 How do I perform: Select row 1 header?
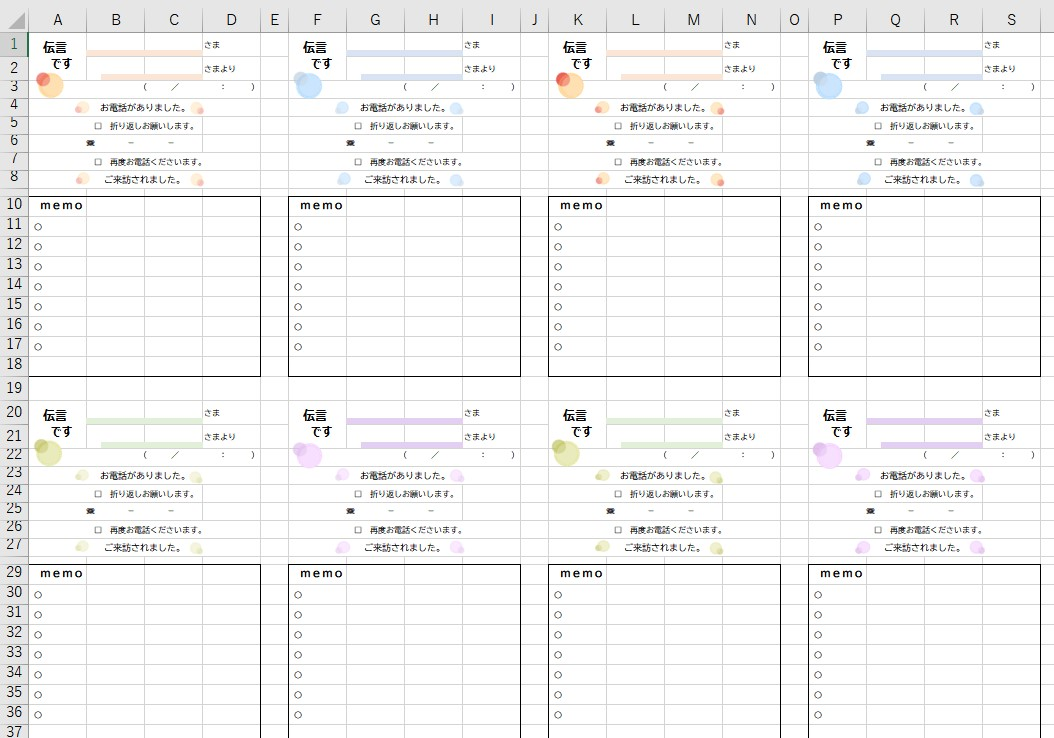(x=14, y=45)
